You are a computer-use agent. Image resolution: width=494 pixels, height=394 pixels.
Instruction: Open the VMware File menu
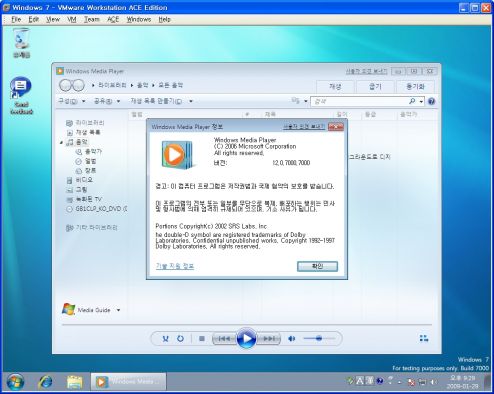pyautogui.click(x=16, y=19)
